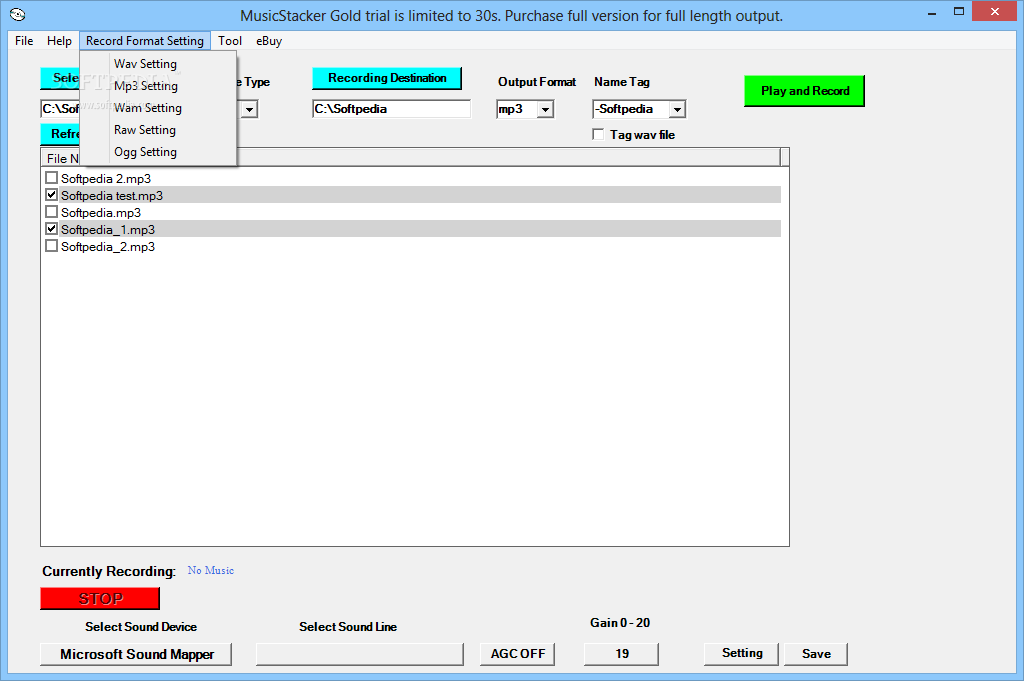Viewport: 1024px width, 681px height.
Task: Expand the Output Format mp3 dropdown
Action: pyautogui.click(x=545, y=110)
